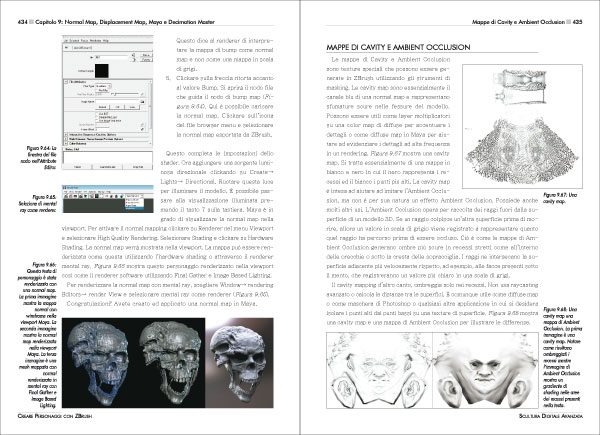This screenshot has width=600, height=435.
Task: Click the "Figura 9.67: Una cavity map" caption
Action: pyautogui.click(x=560, y=198)
